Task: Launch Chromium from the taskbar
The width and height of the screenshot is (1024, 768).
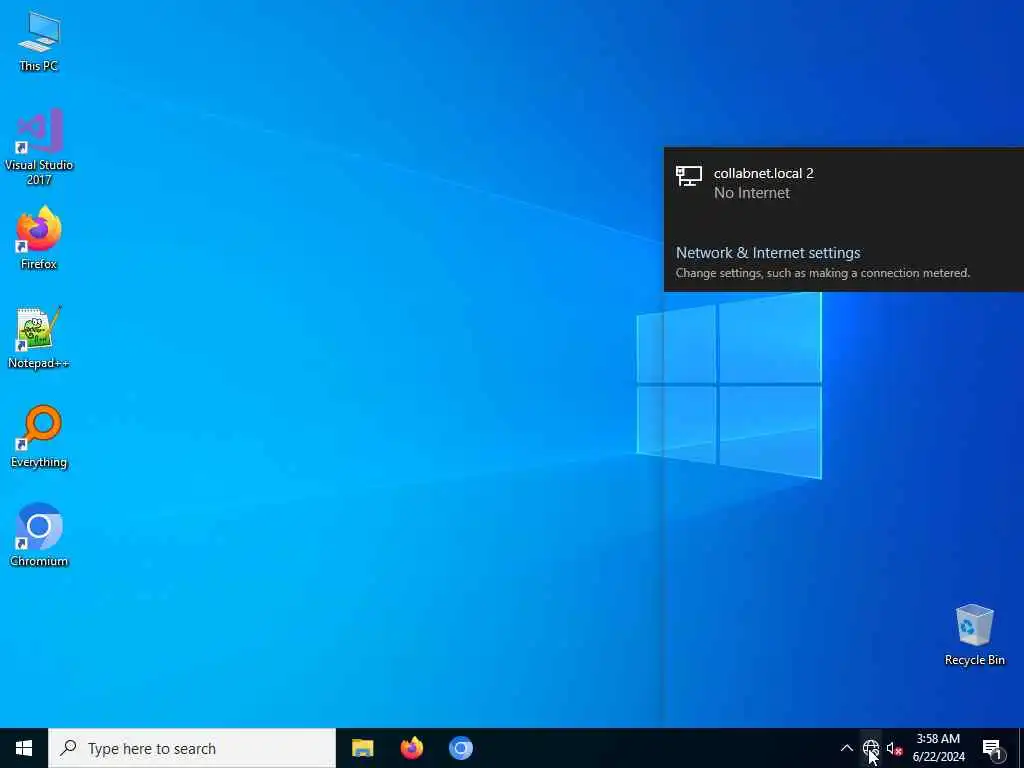Action: click(460, 748)
